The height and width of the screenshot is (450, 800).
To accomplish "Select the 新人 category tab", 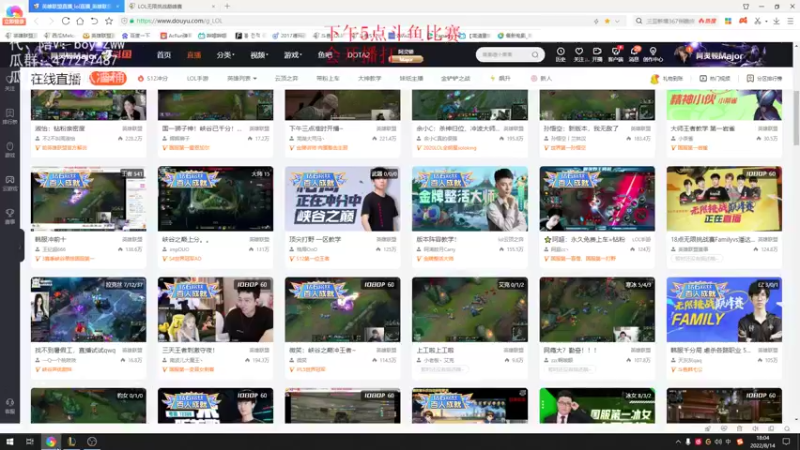I will [x=541, y=79].
